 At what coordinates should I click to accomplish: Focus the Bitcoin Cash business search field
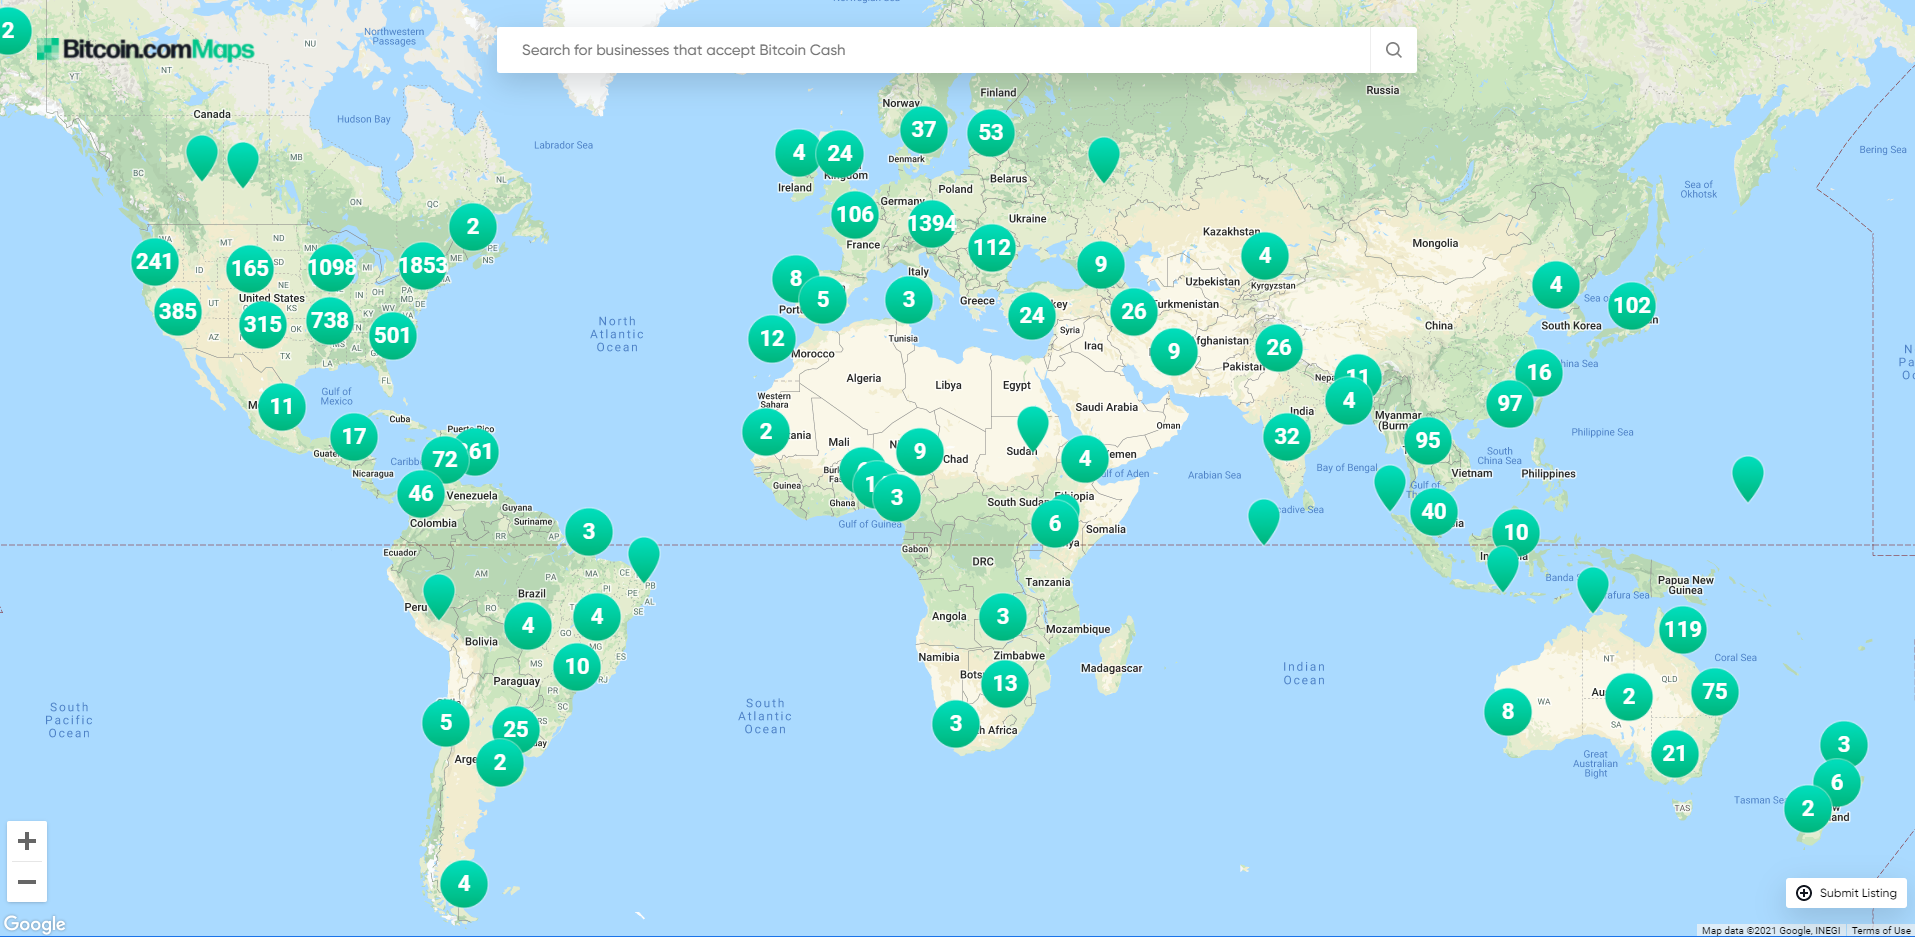click(933, 50)
